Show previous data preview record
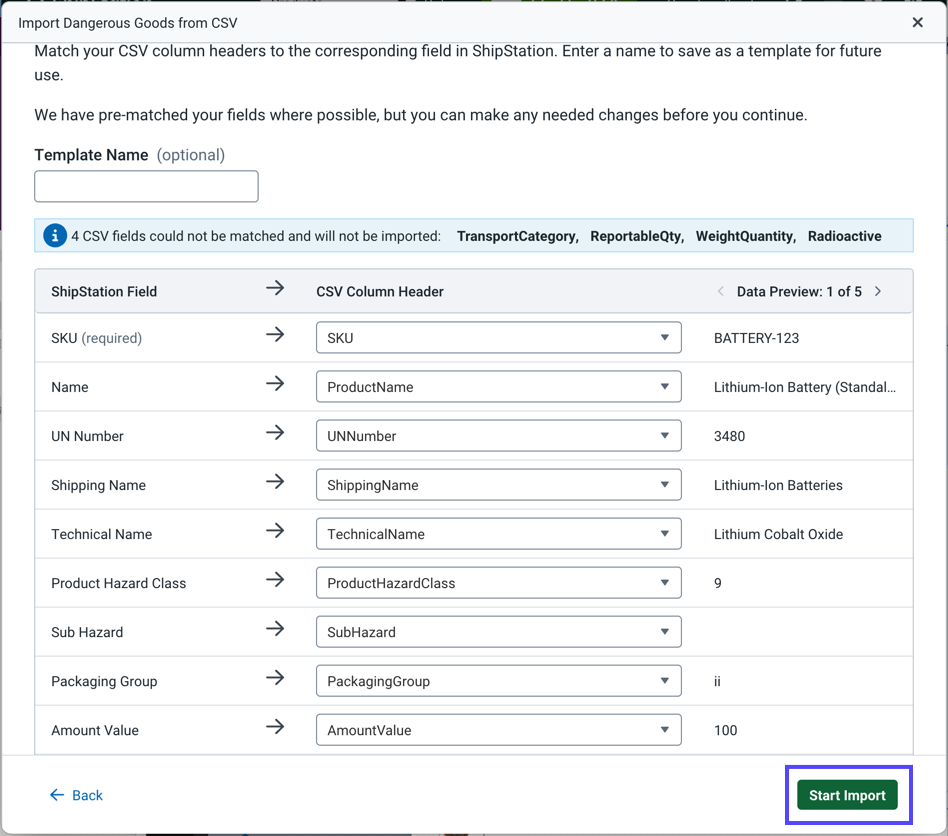Screen dimensions: 948x836 click(720, 291)
